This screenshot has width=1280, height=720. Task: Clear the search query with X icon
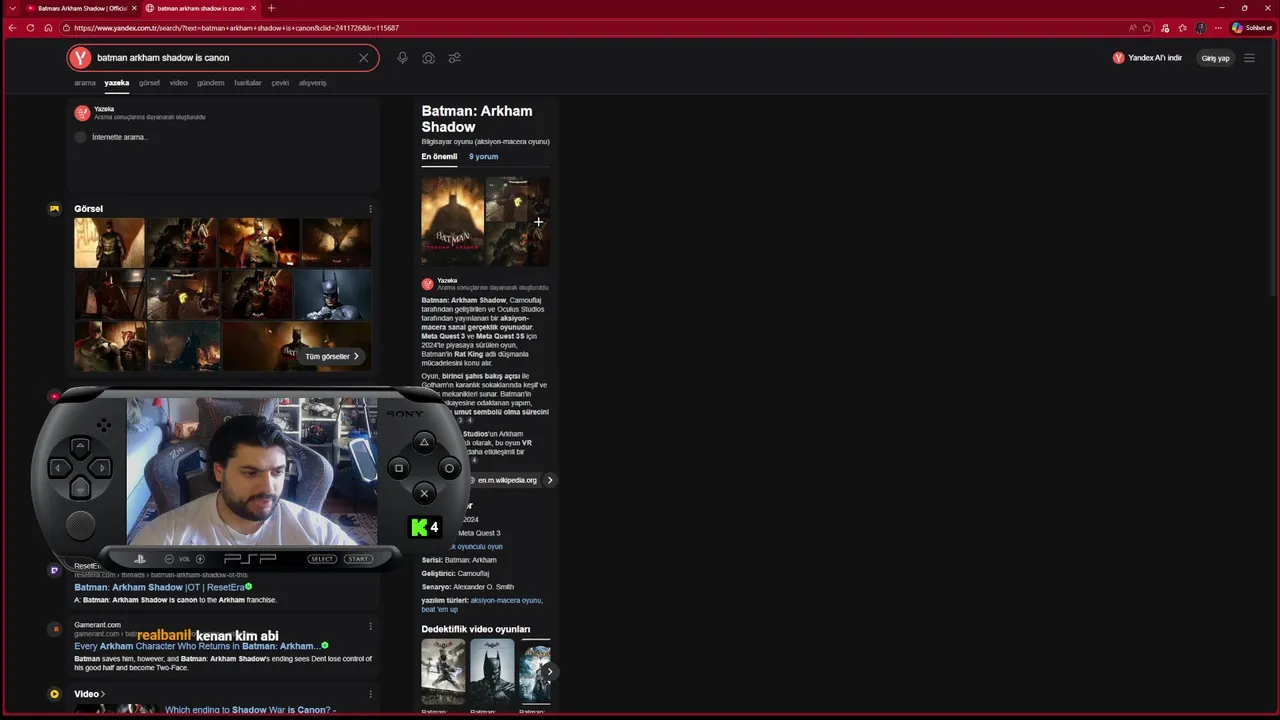tap(364, 58)
